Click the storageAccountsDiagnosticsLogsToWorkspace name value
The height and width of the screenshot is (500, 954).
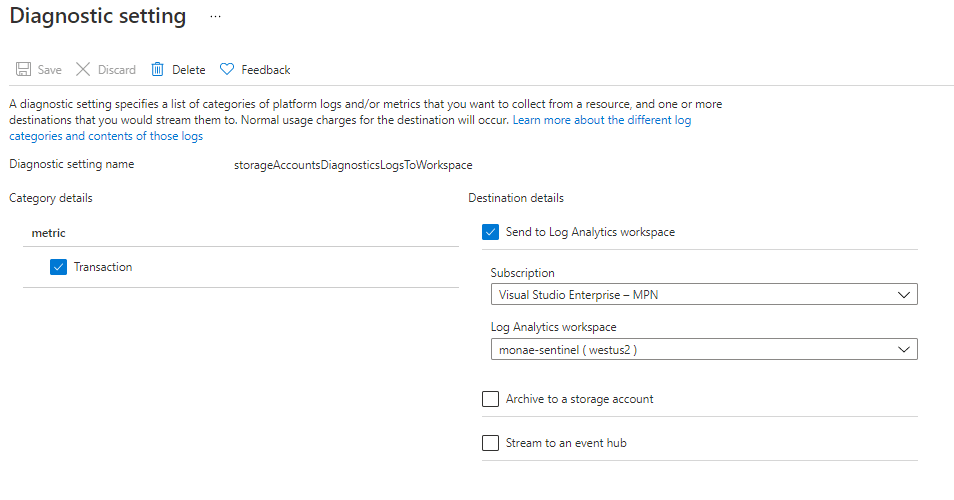coord(353,165)
